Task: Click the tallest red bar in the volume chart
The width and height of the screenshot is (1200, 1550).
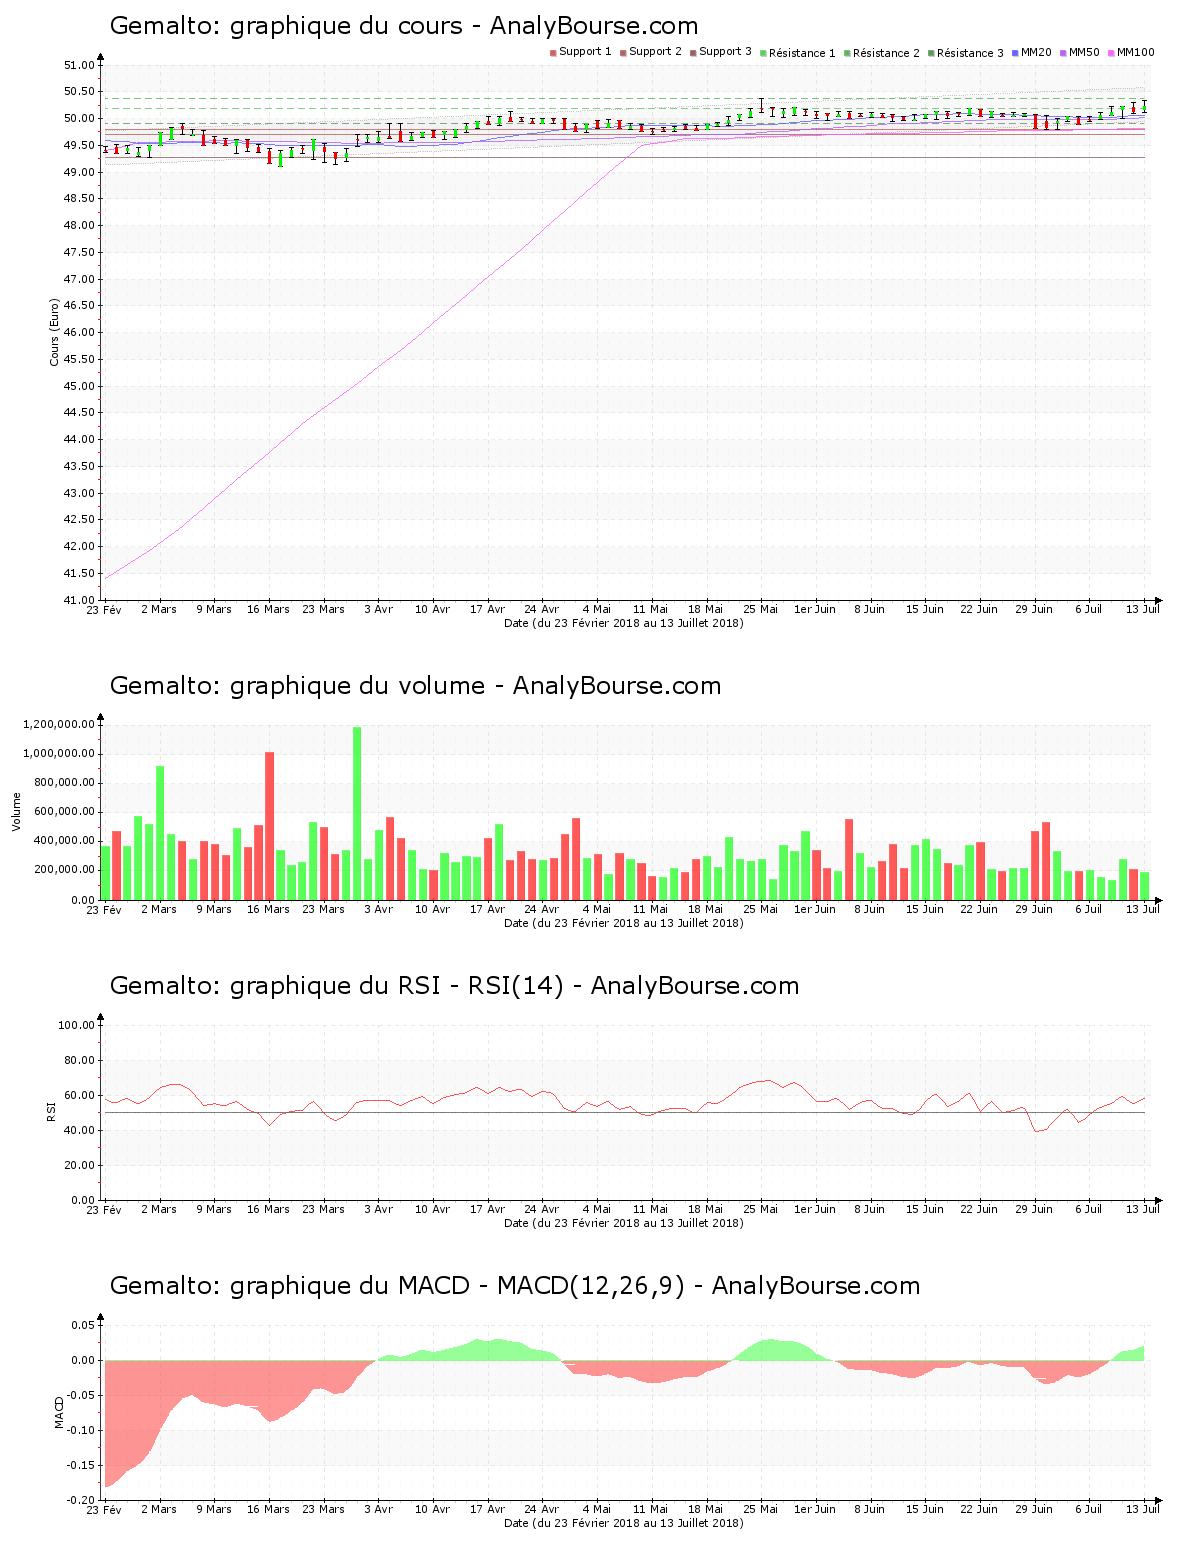Action: pyautogui.click(x=269, y=826)
